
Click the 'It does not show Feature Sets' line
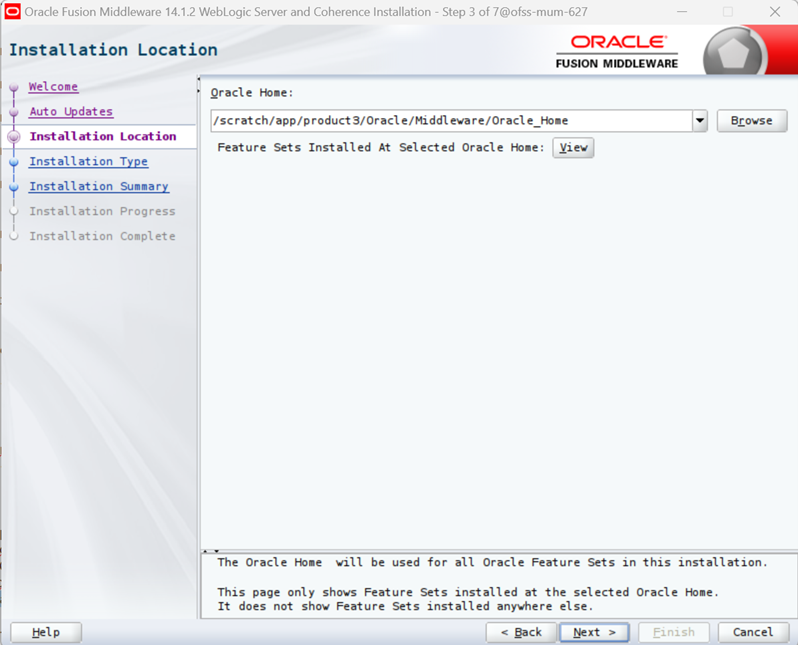point(405,606)
